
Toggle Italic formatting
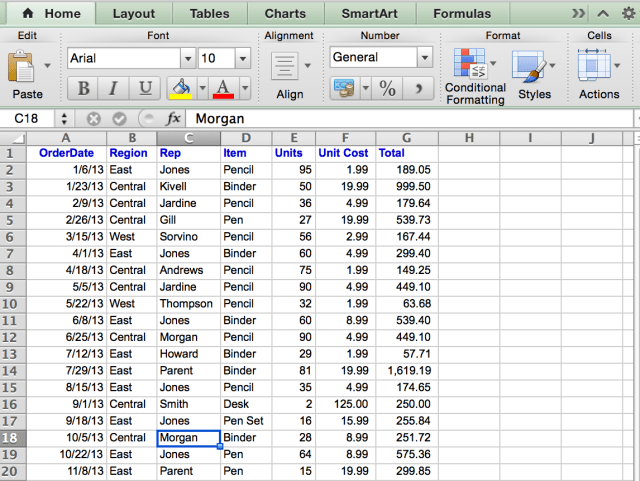tap(114, 88)
